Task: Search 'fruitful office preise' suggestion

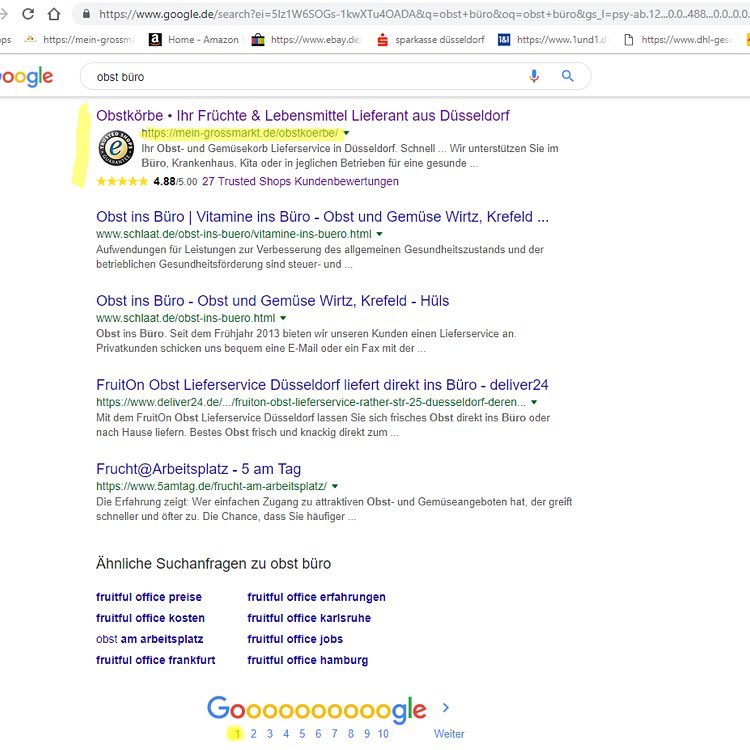Action: 149,597
